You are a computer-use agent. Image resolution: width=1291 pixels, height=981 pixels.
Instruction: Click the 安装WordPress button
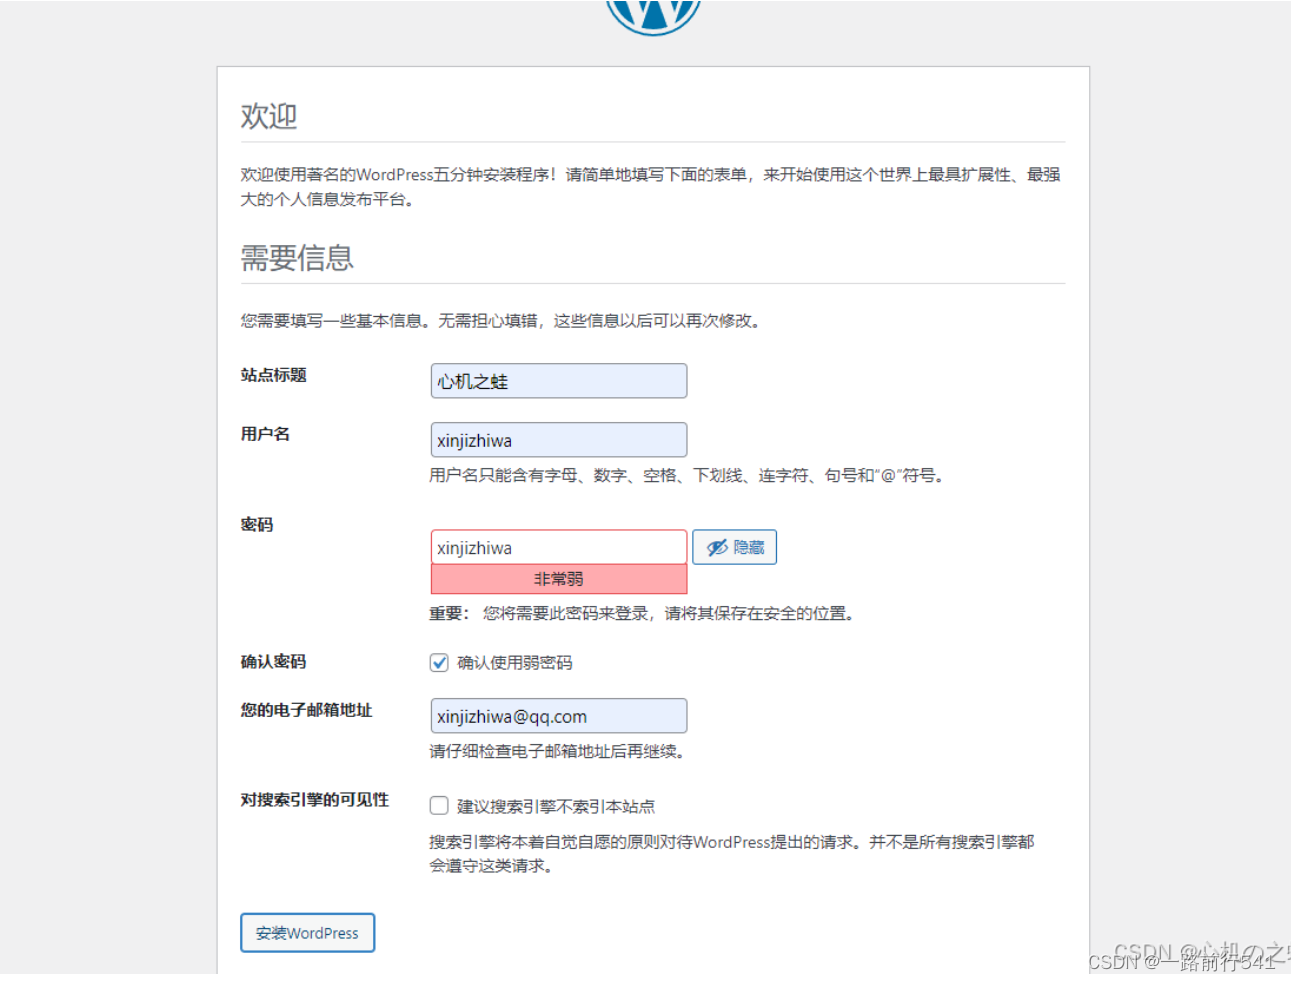pyautogui.click(x=307, y=932)
